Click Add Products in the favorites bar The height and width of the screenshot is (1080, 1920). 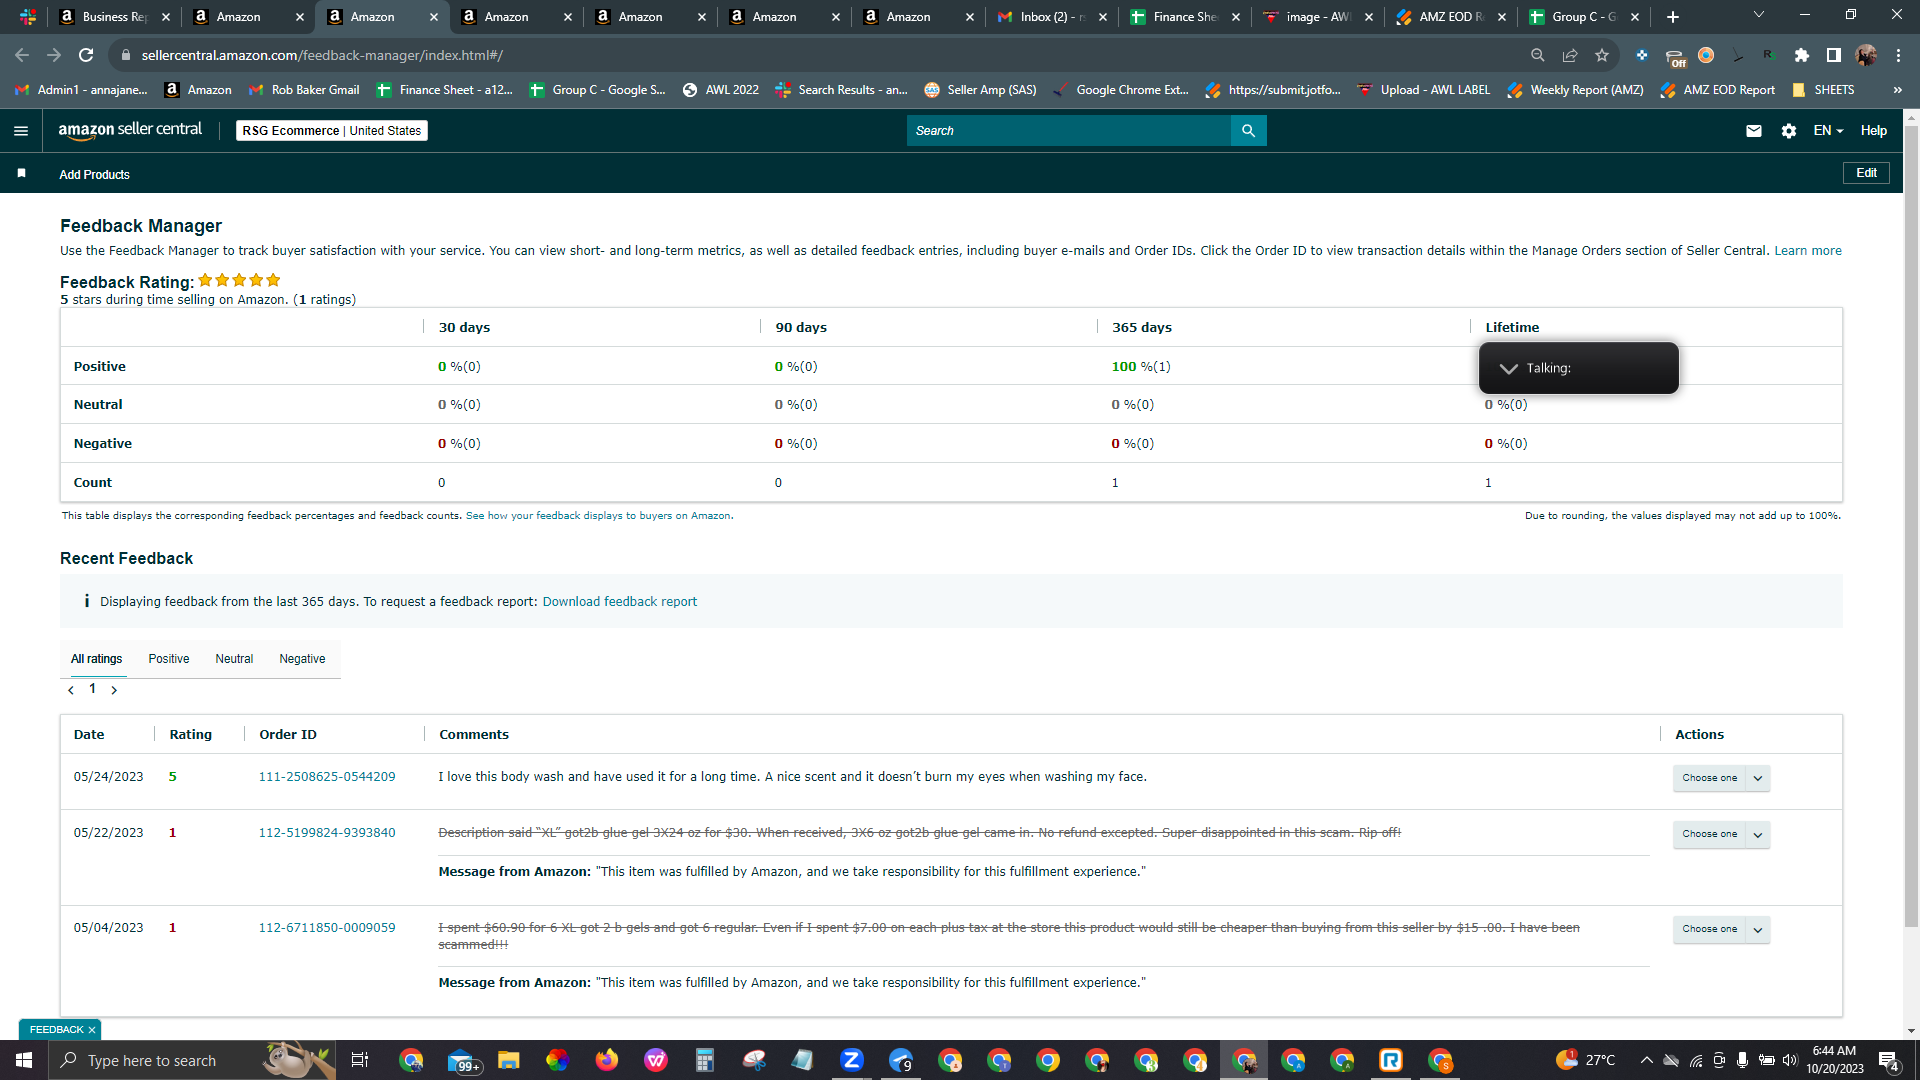[x=94, y=175]
